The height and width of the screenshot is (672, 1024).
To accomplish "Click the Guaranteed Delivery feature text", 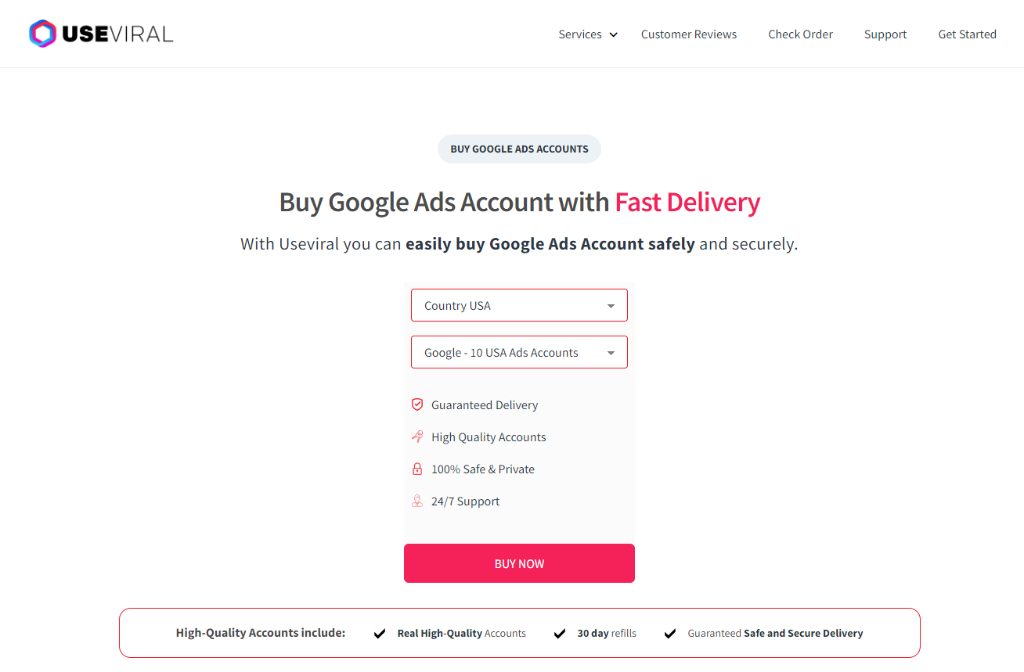I will tap(485, 405).
